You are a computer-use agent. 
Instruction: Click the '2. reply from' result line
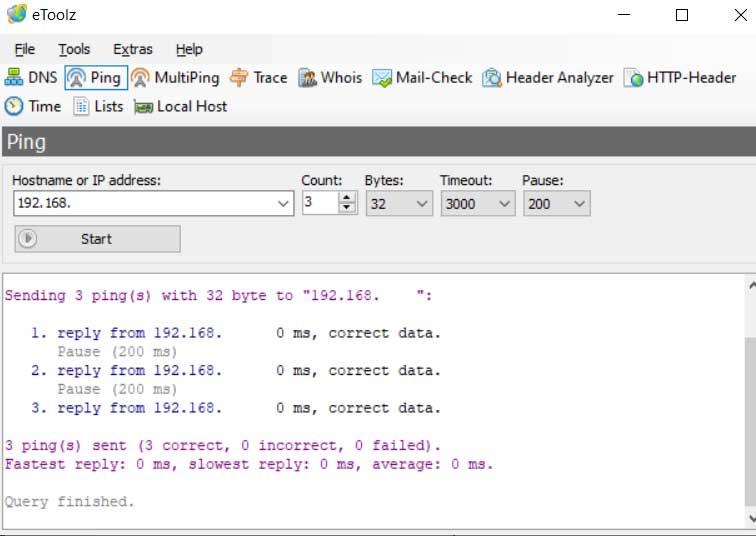click(x=236, y=371)
